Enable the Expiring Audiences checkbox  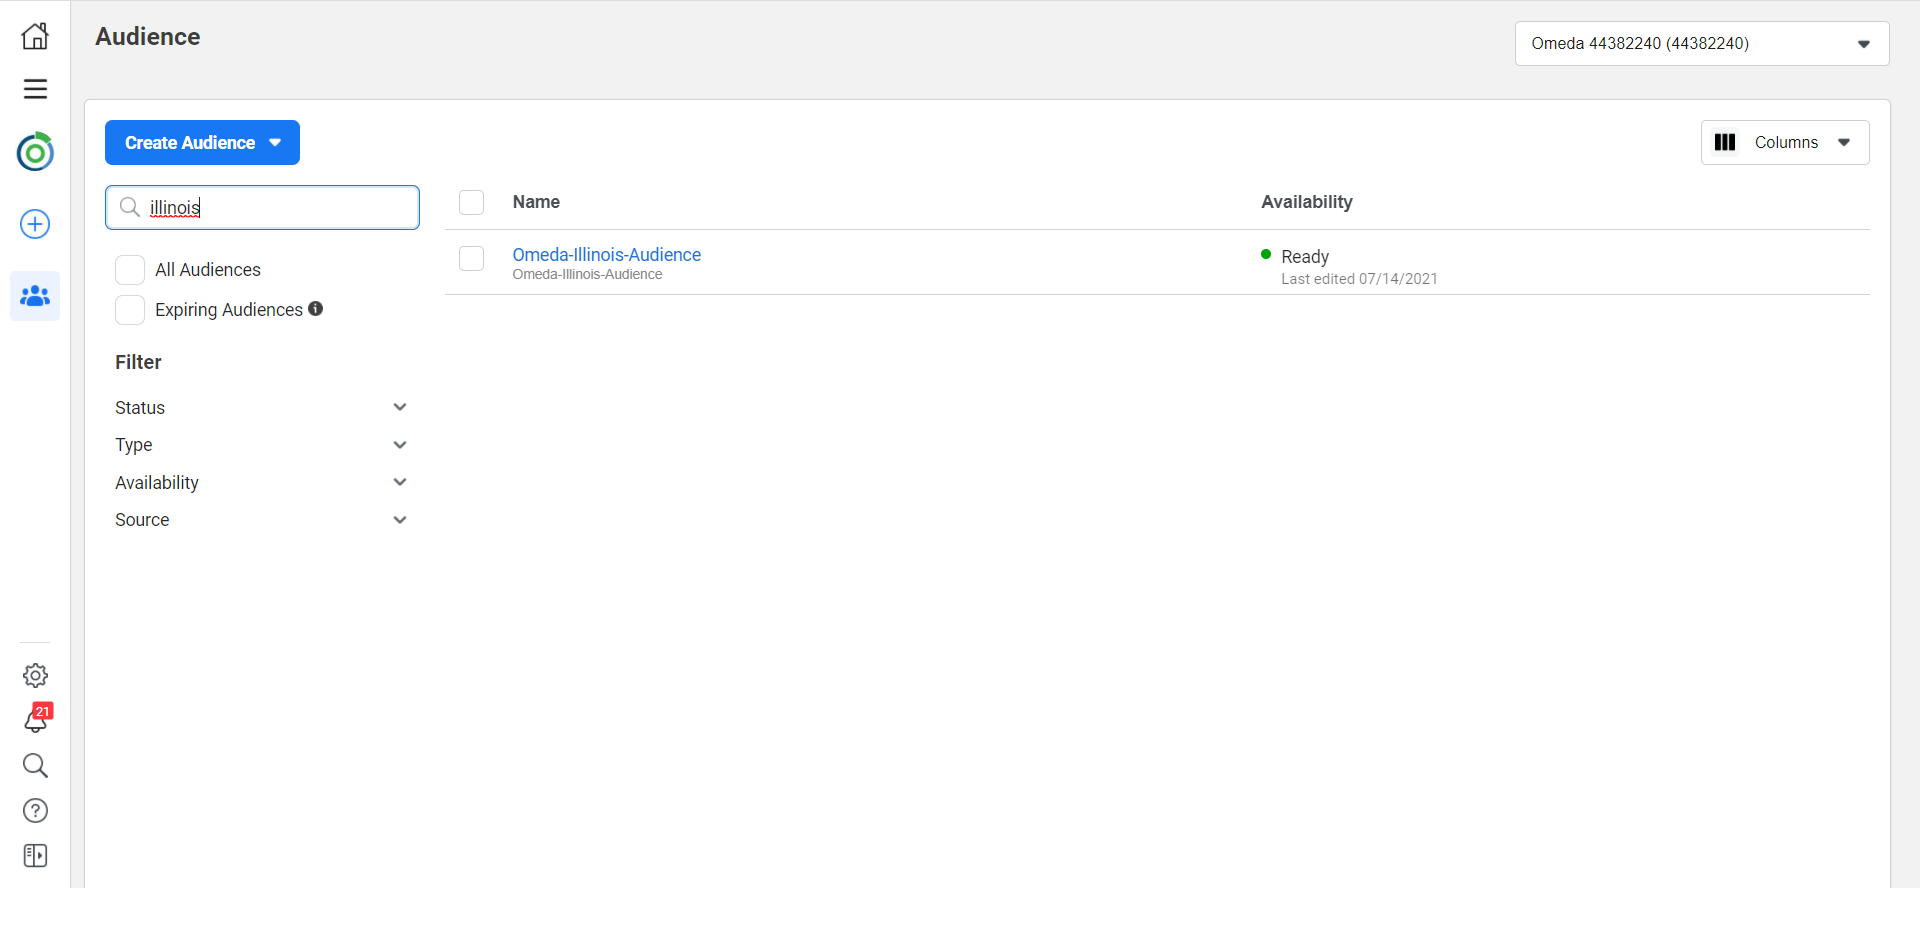pyautogui.click(x=130, y=310)
